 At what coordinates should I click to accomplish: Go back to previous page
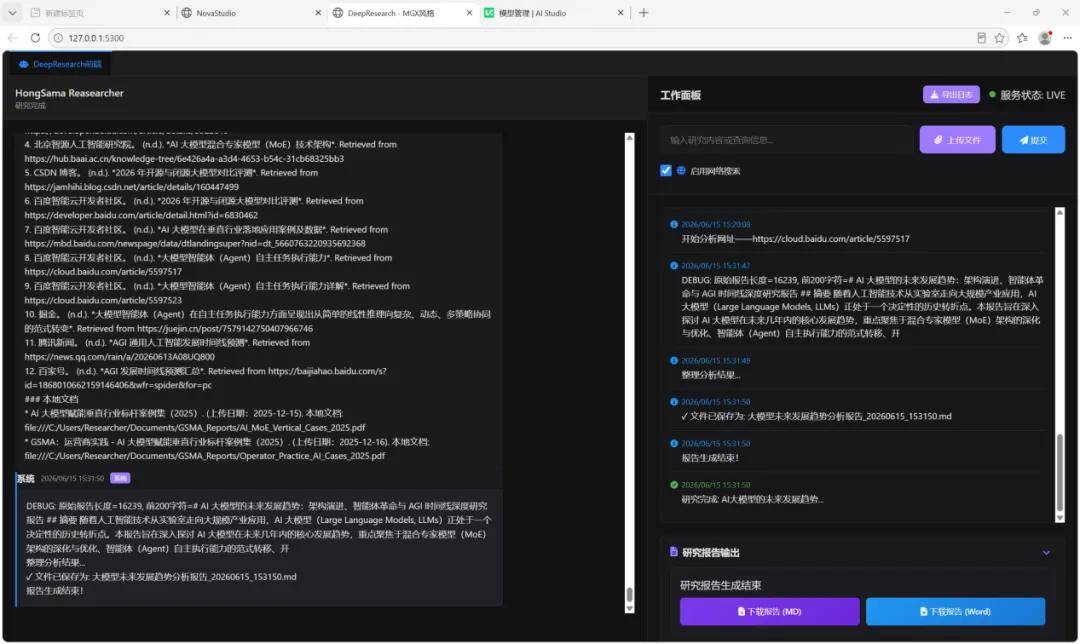[12, 38]
